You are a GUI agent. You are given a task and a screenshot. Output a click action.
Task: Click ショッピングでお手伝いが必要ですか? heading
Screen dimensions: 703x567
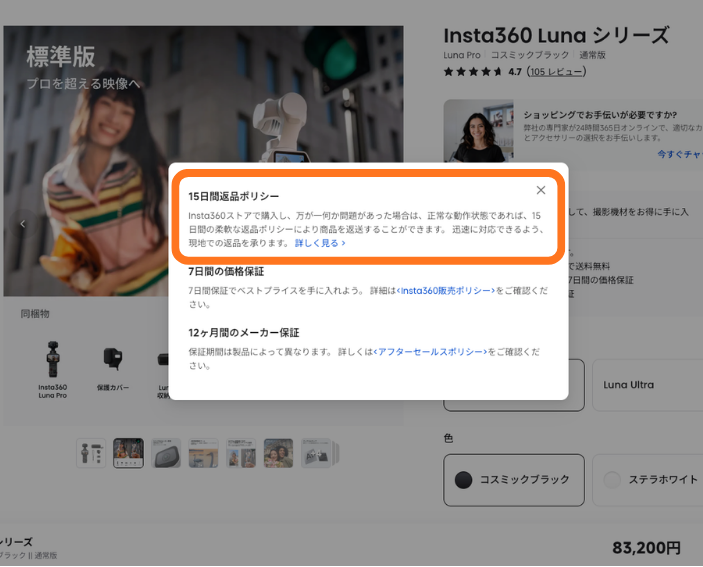pyautogui.click(x=600, y=115)
